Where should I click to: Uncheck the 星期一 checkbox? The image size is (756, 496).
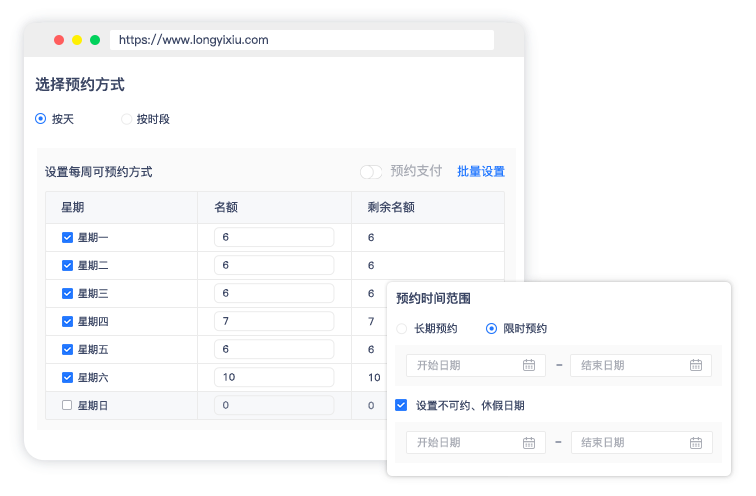(67, 238)
